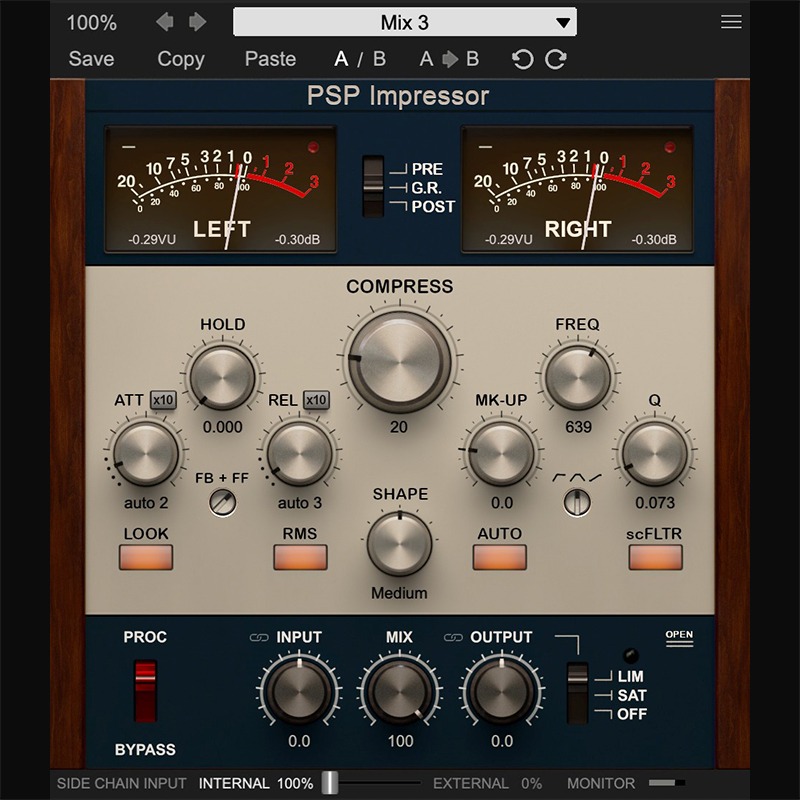Click the Q value 0.073

point(655,503)
